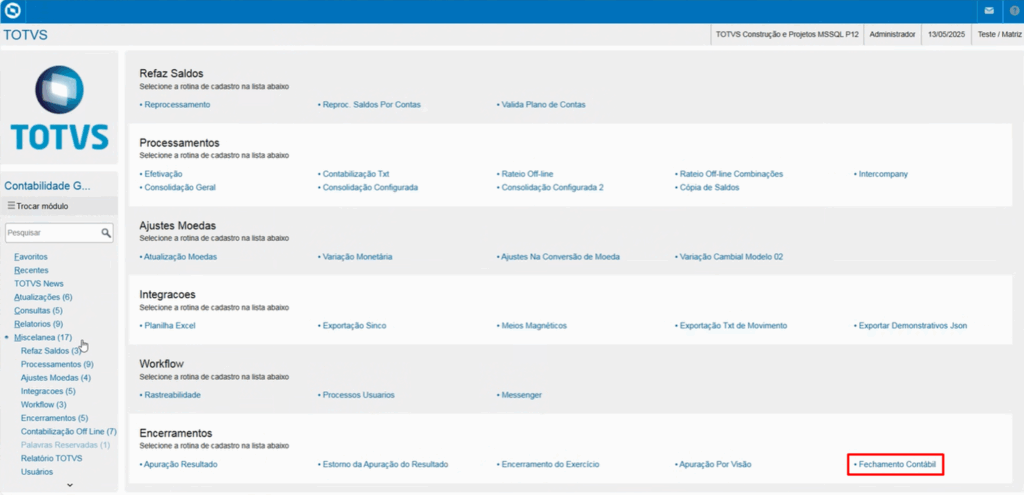Open the Intercompany routine
The width and height of the screenshot is (1024, 495).
point(882,174)
